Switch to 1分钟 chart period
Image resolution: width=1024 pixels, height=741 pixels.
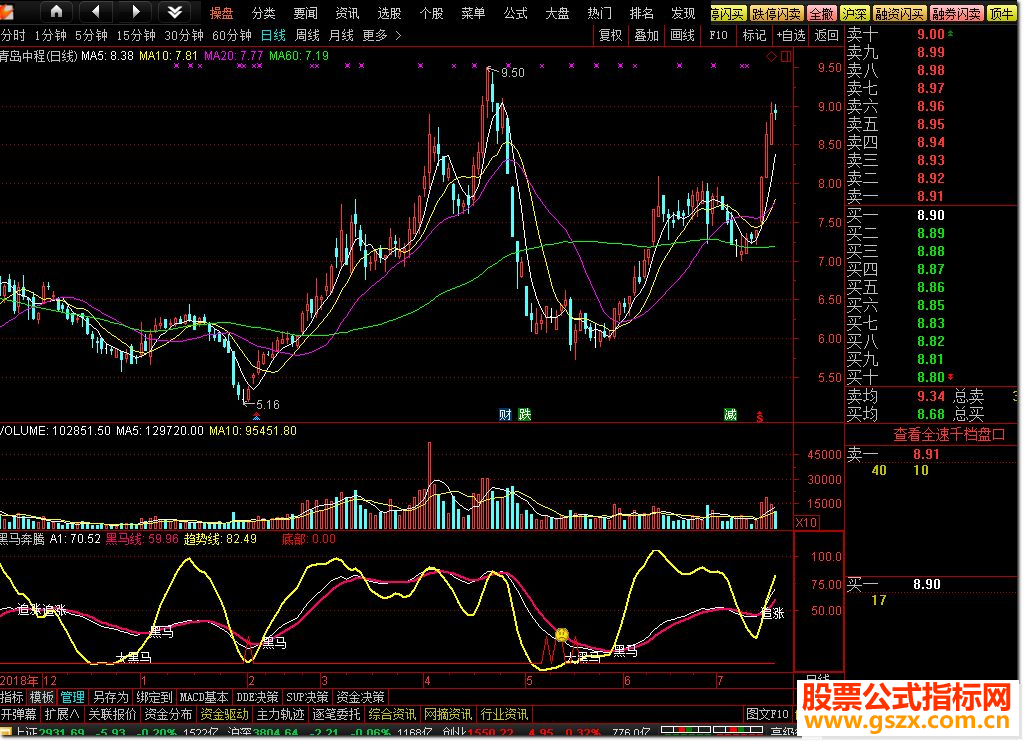point(50,35)
